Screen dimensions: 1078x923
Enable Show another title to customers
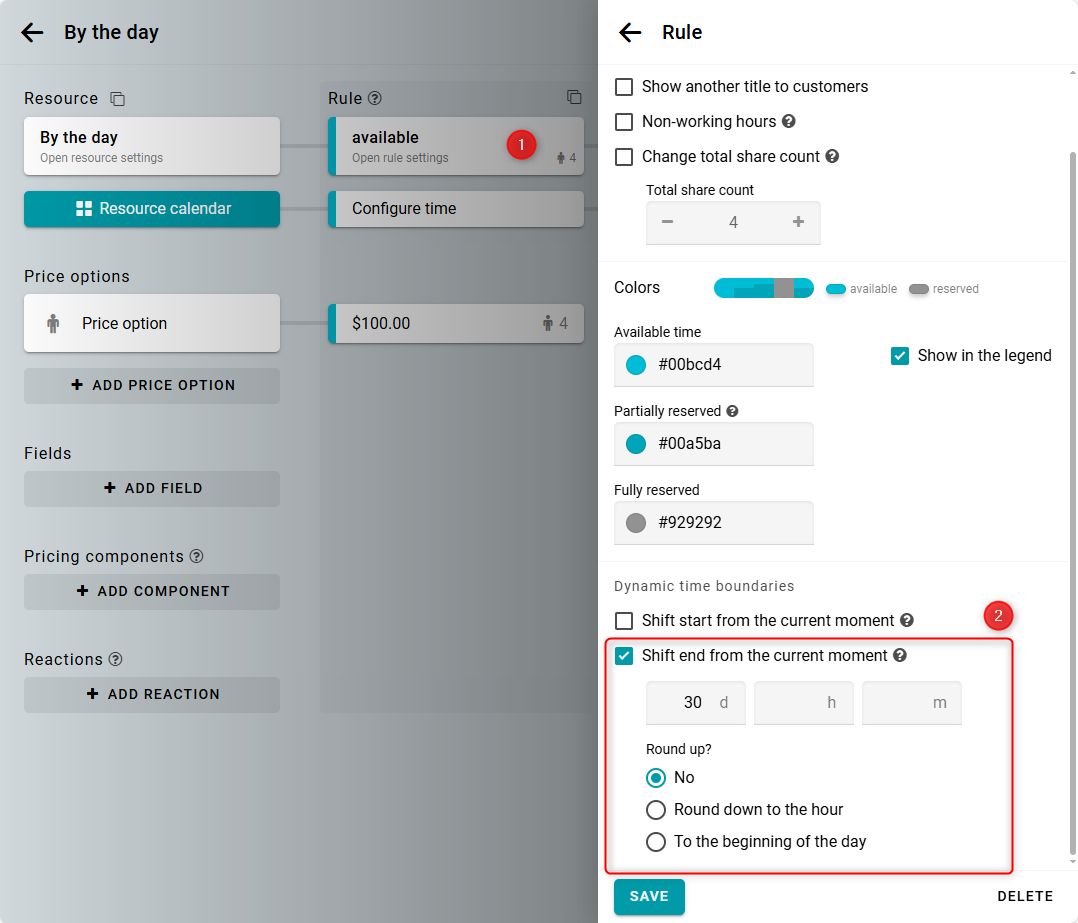point(624,87)
